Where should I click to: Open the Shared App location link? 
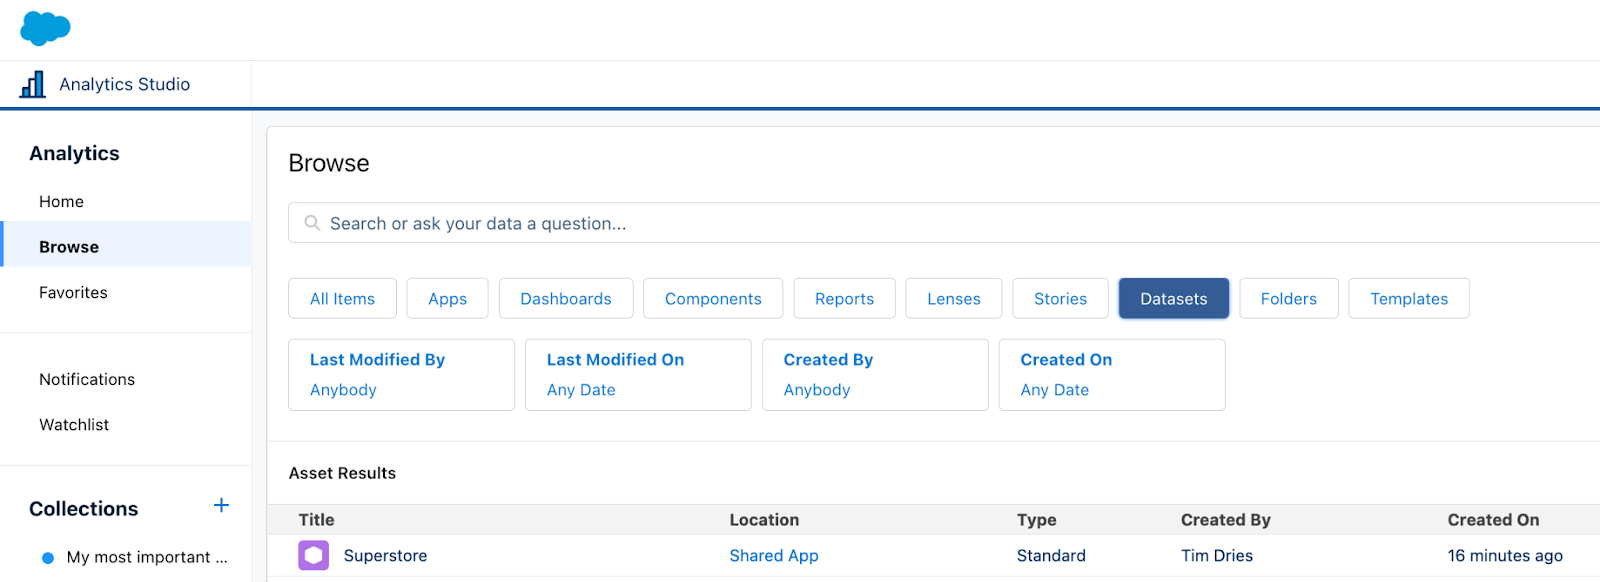click(773, 555)
